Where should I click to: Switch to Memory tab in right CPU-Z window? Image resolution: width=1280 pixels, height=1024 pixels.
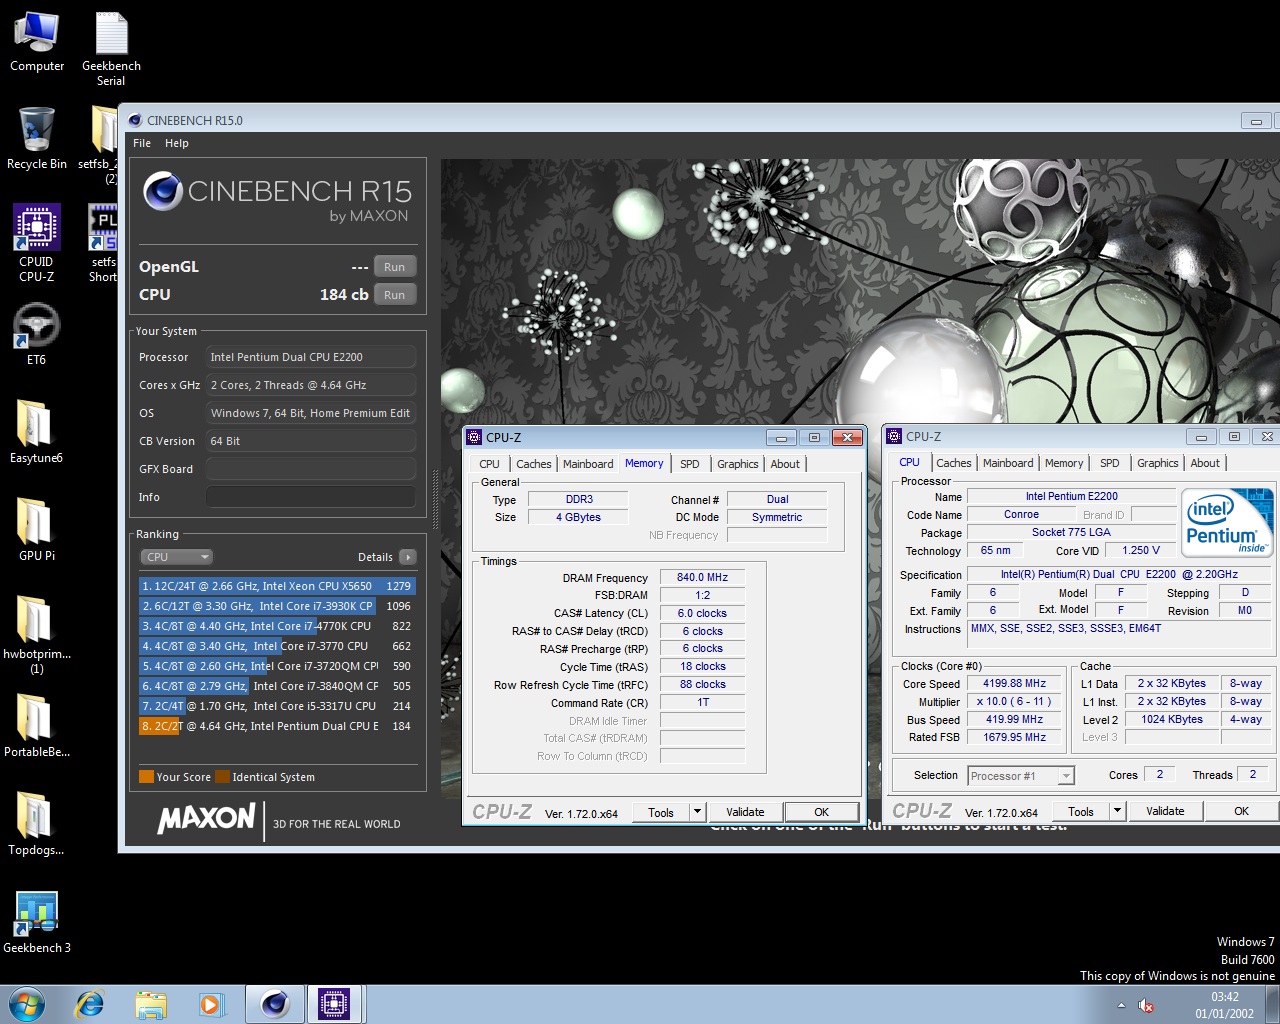[1064, 463]
